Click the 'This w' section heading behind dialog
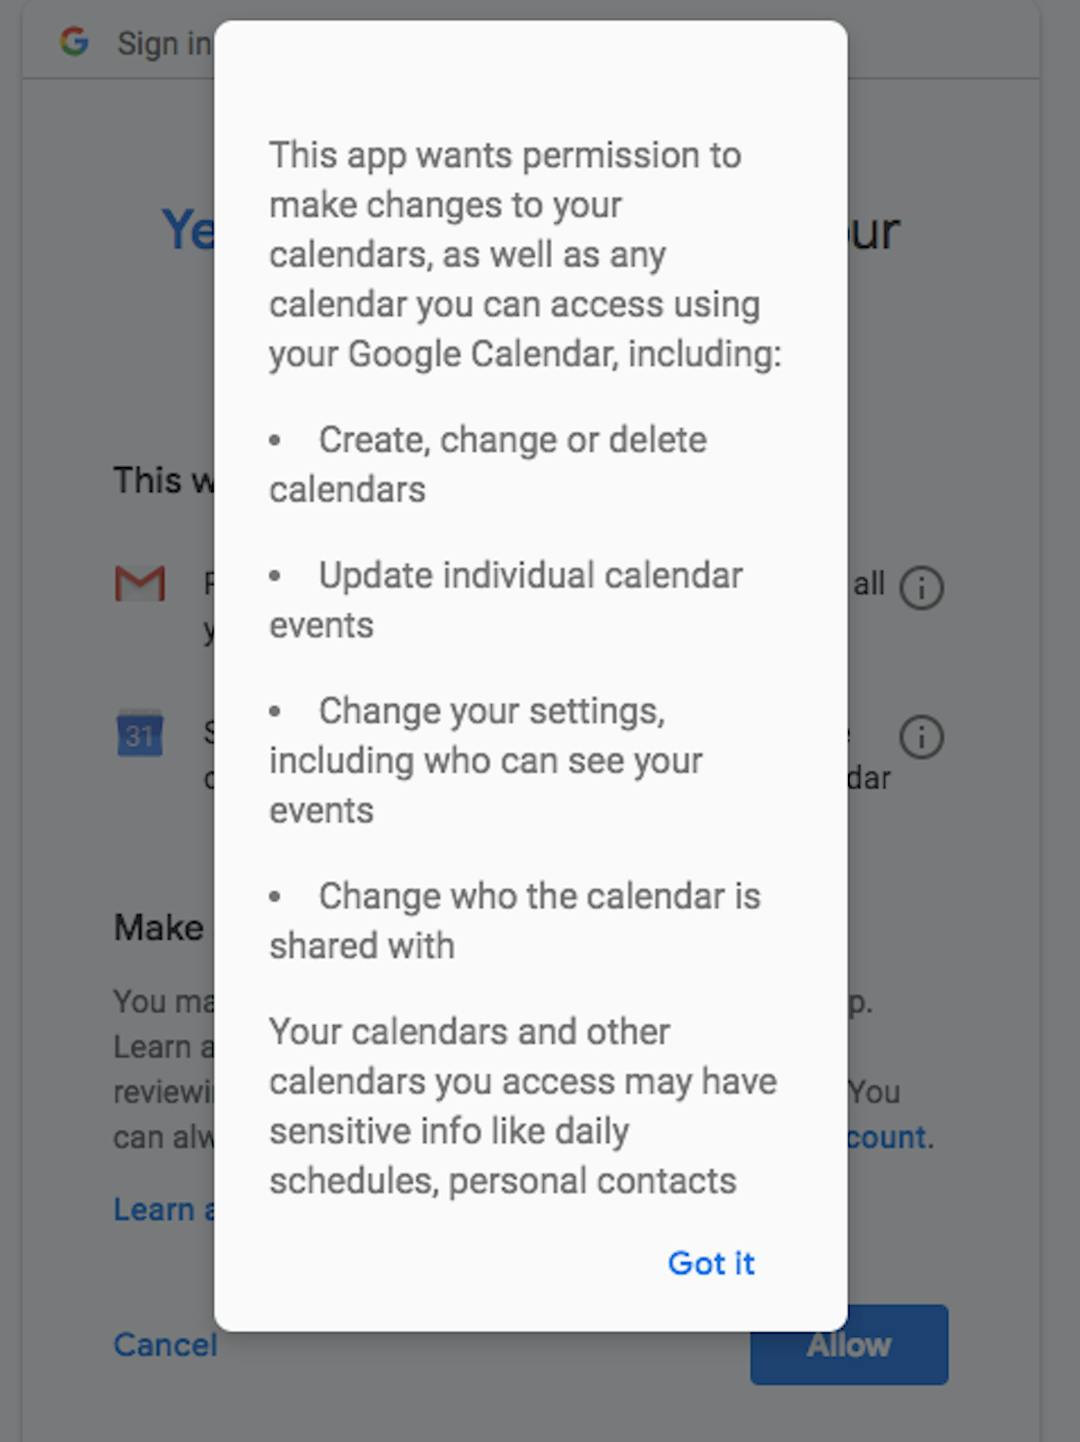1080x1442 pixels. 164,480
